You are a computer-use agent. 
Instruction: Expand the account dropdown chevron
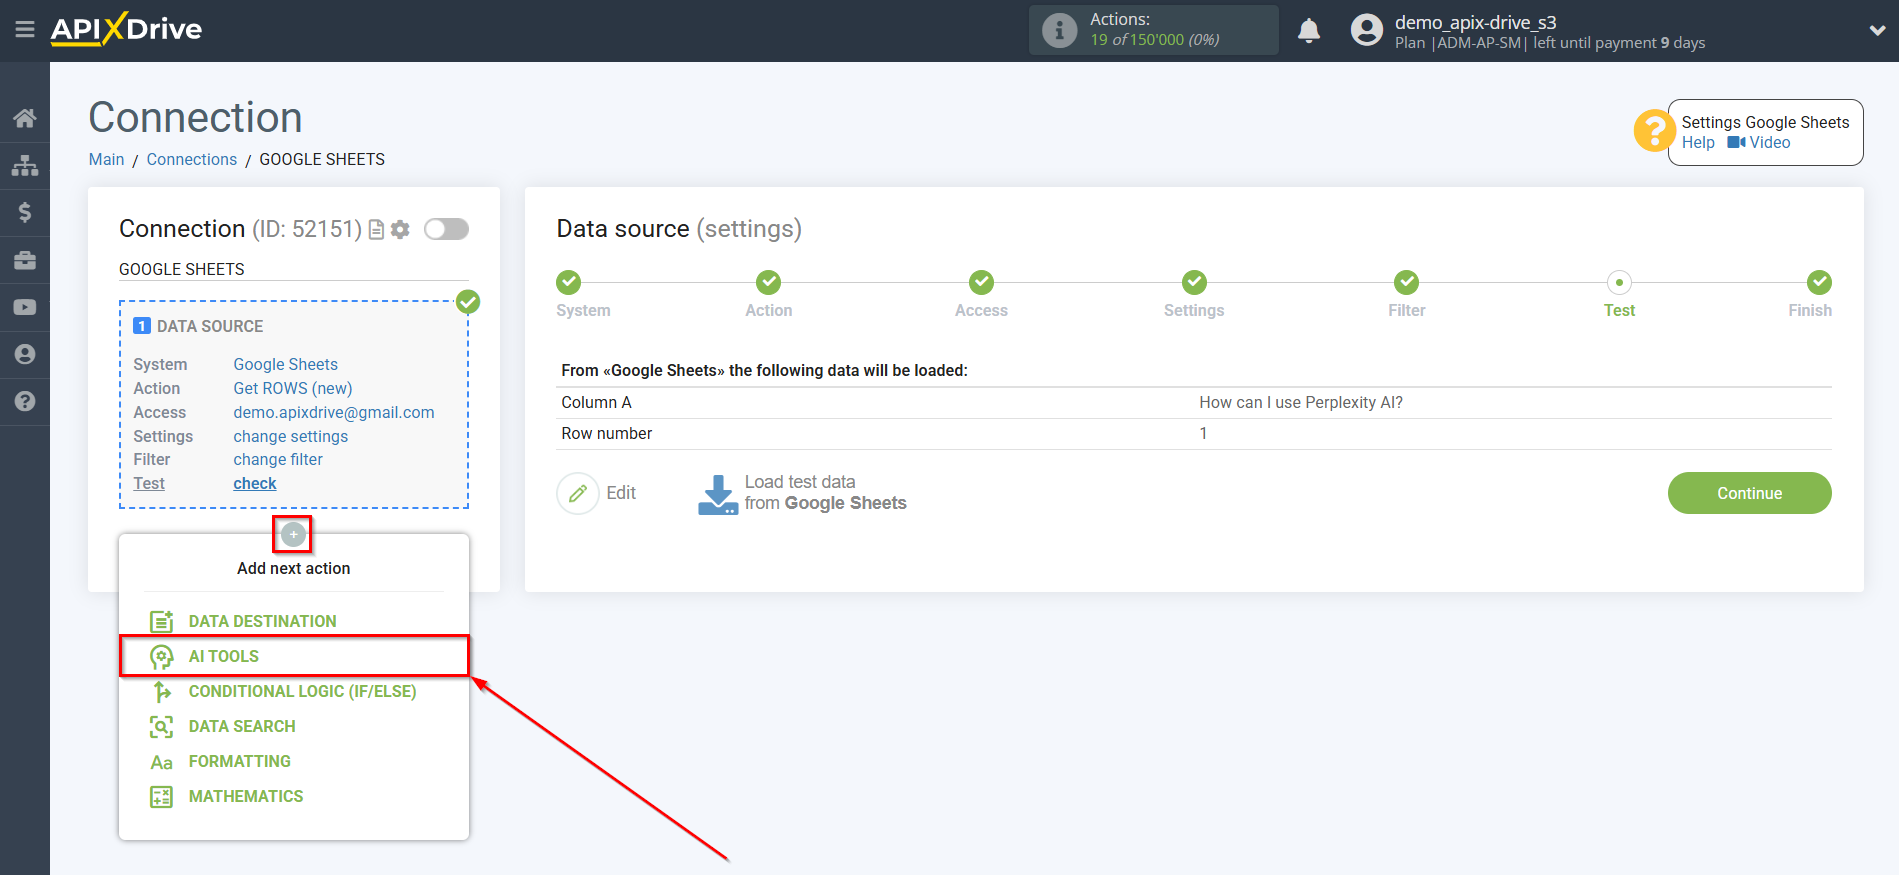coord(1877,31)
